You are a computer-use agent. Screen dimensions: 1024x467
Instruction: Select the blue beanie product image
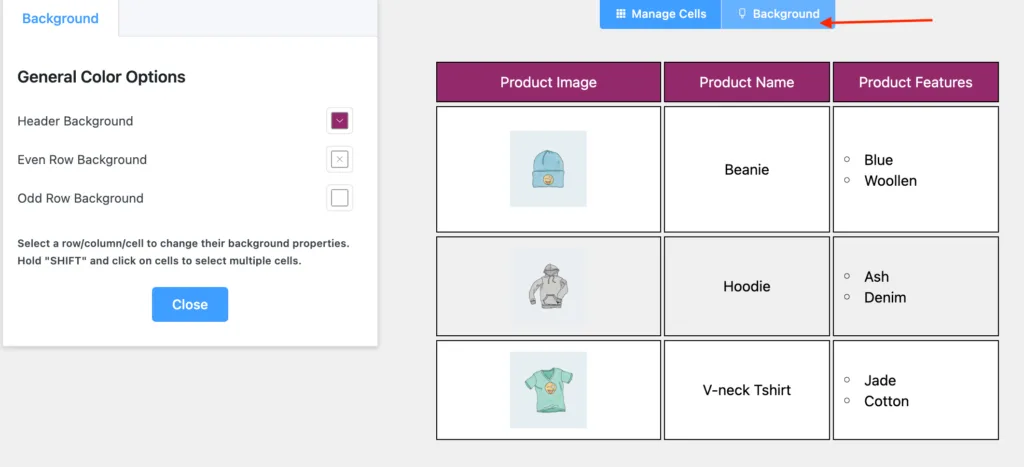[x=548, y=169]
